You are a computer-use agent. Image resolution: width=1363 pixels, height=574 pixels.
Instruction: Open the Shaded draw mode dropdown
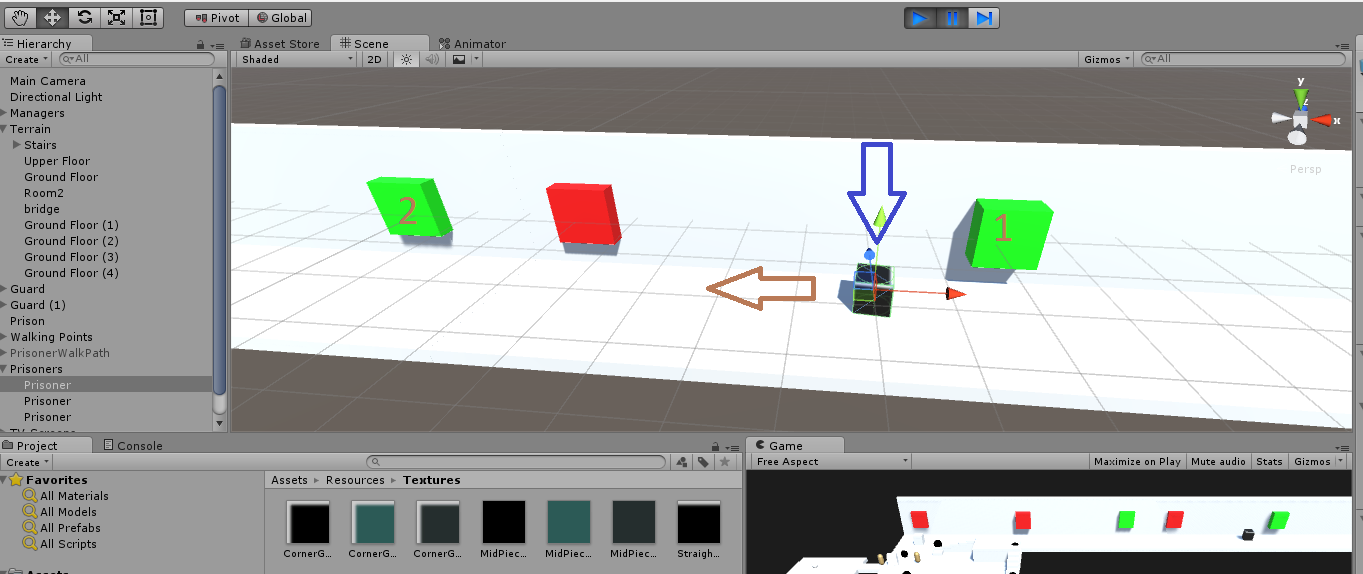point(297,59)
